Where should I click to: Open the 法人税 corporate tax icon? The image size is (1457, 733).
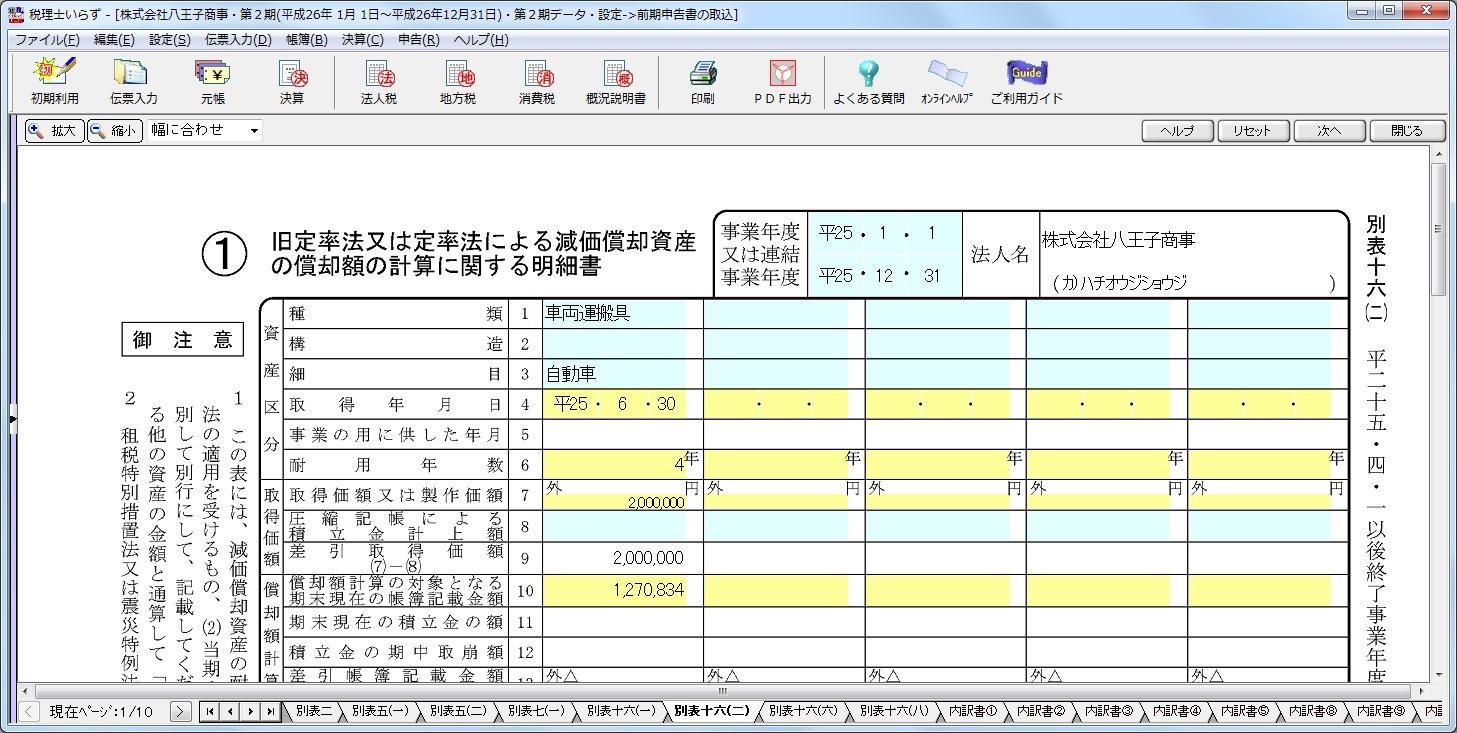point(379,82)
